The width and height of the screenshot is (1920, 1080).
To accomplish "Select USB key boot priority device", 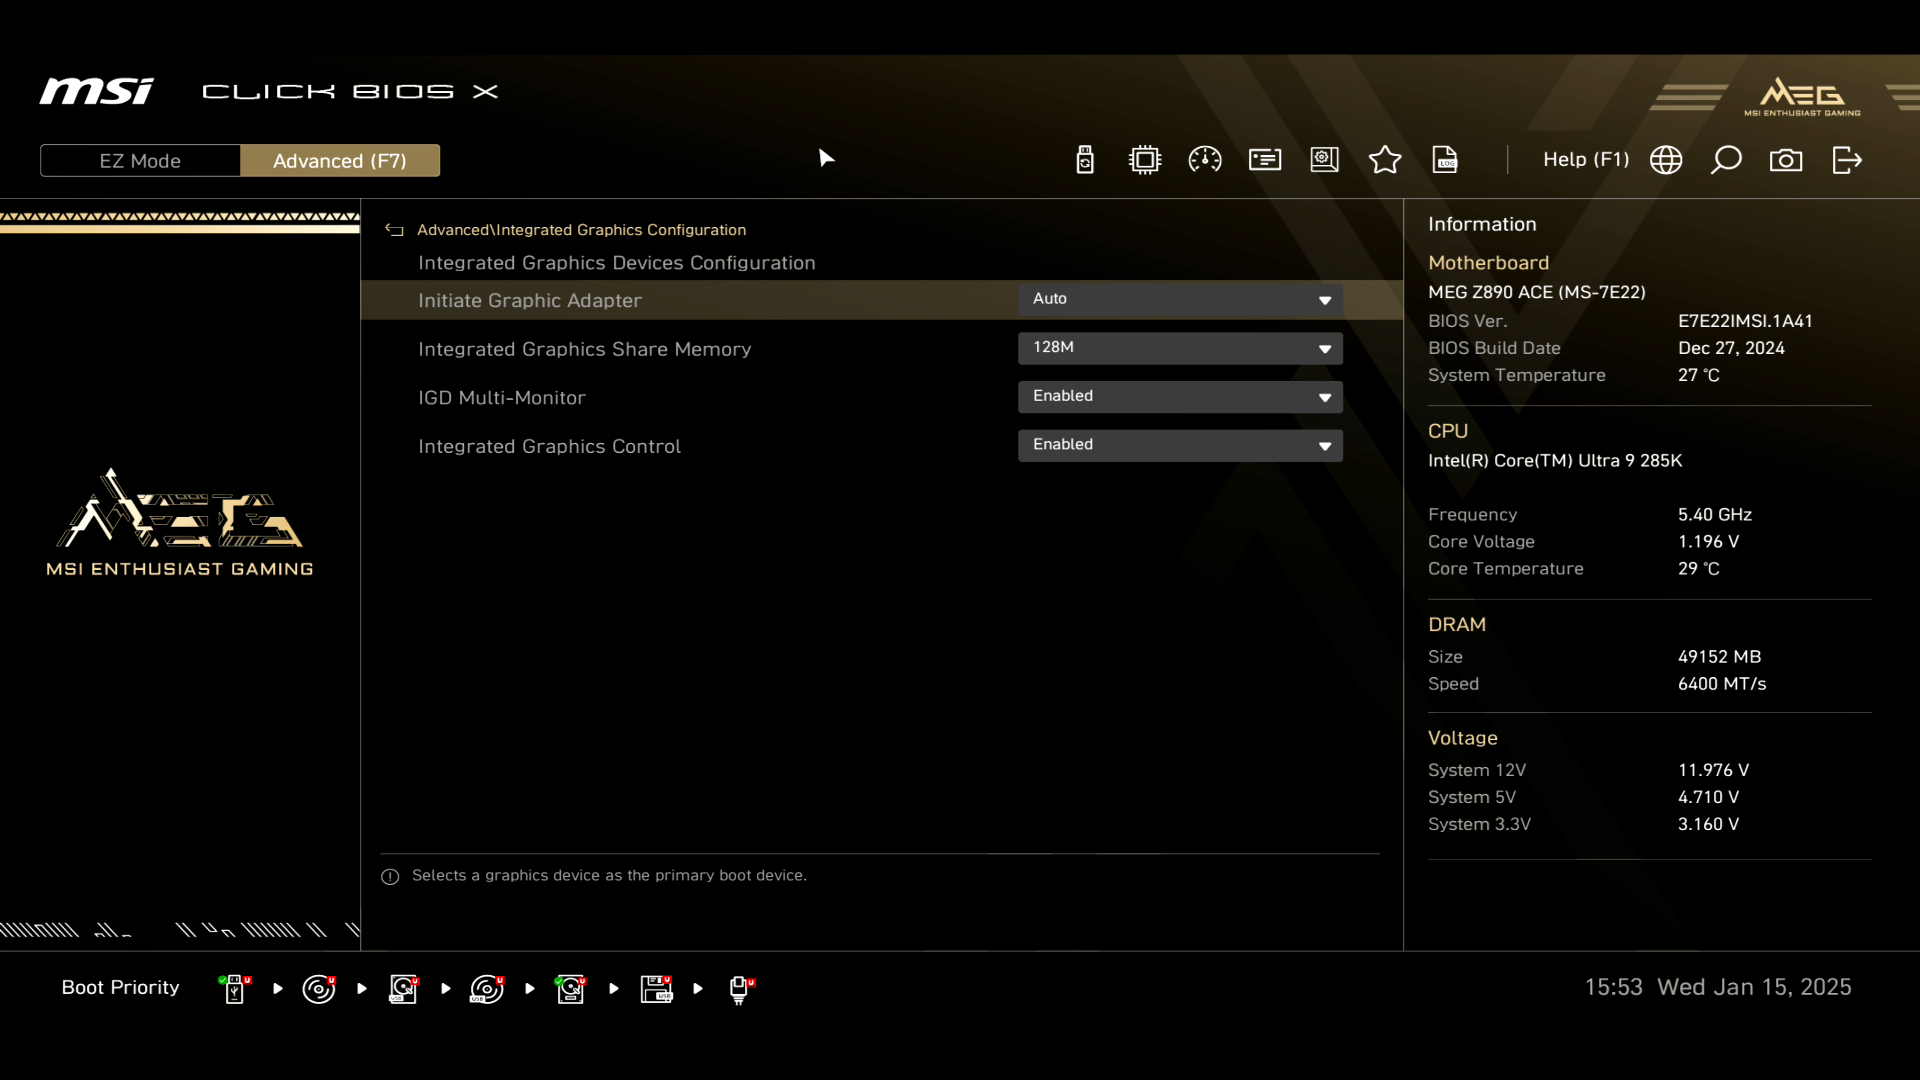I will tap(234, 989).
